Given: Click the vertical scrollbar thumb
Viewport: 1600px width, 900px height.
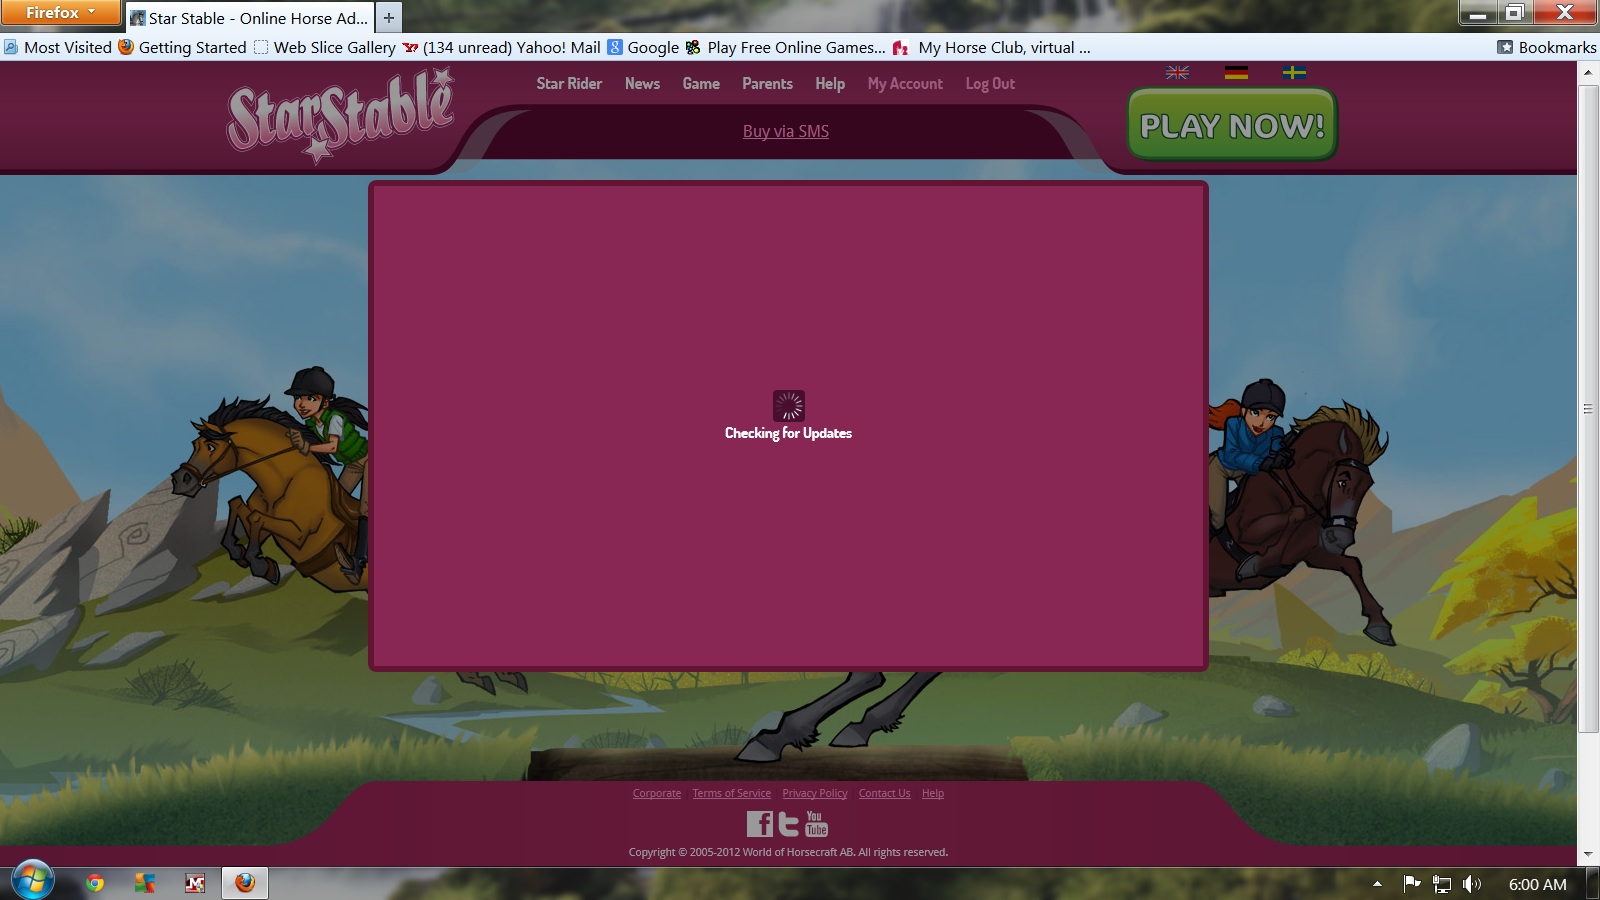Looking at the screenshot, I should 1588,409.
